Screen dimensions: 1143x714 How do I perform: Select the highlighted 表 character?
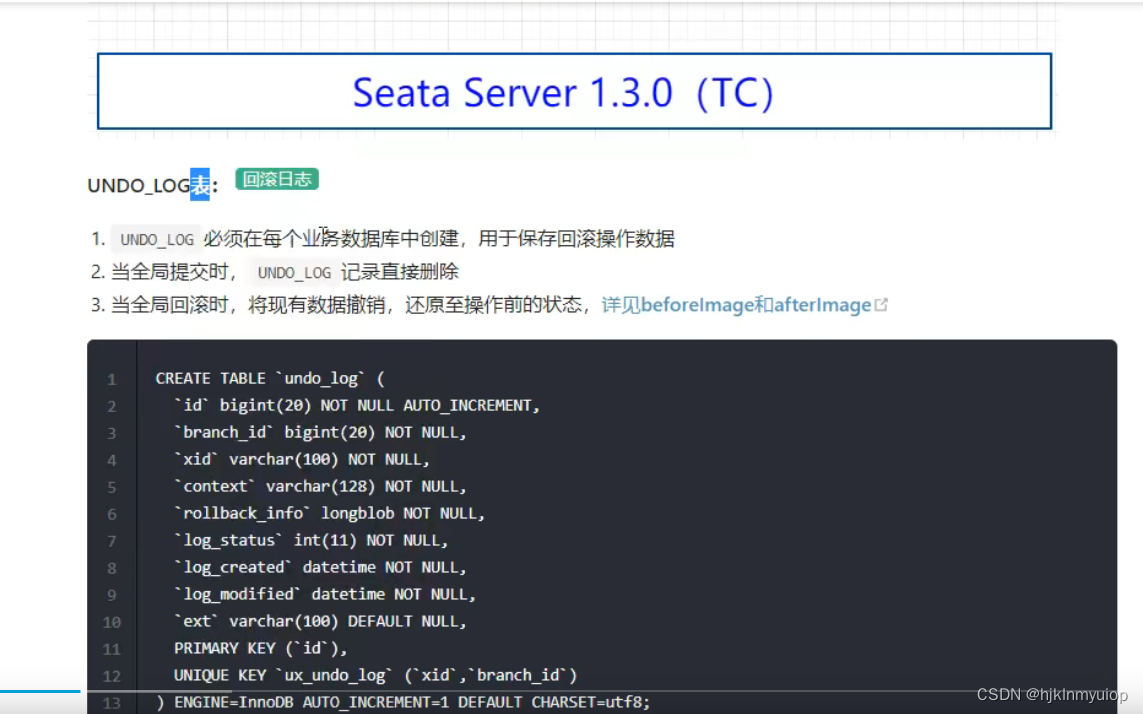200,185
